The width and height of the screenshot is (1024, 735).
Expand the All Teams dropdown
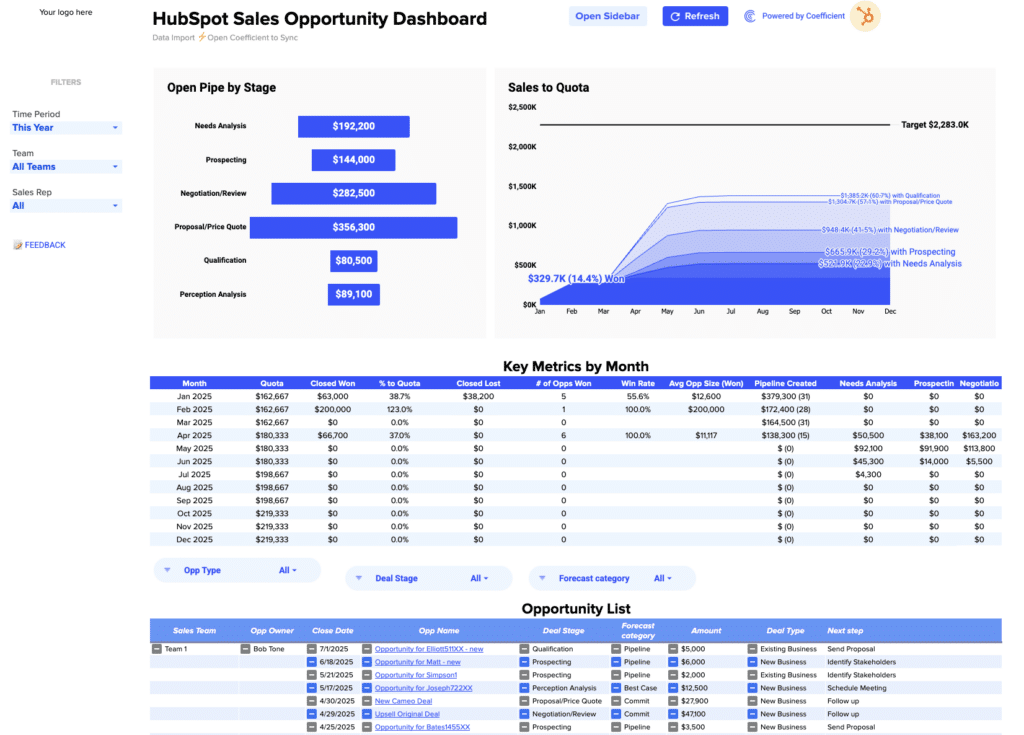point(66,167)
